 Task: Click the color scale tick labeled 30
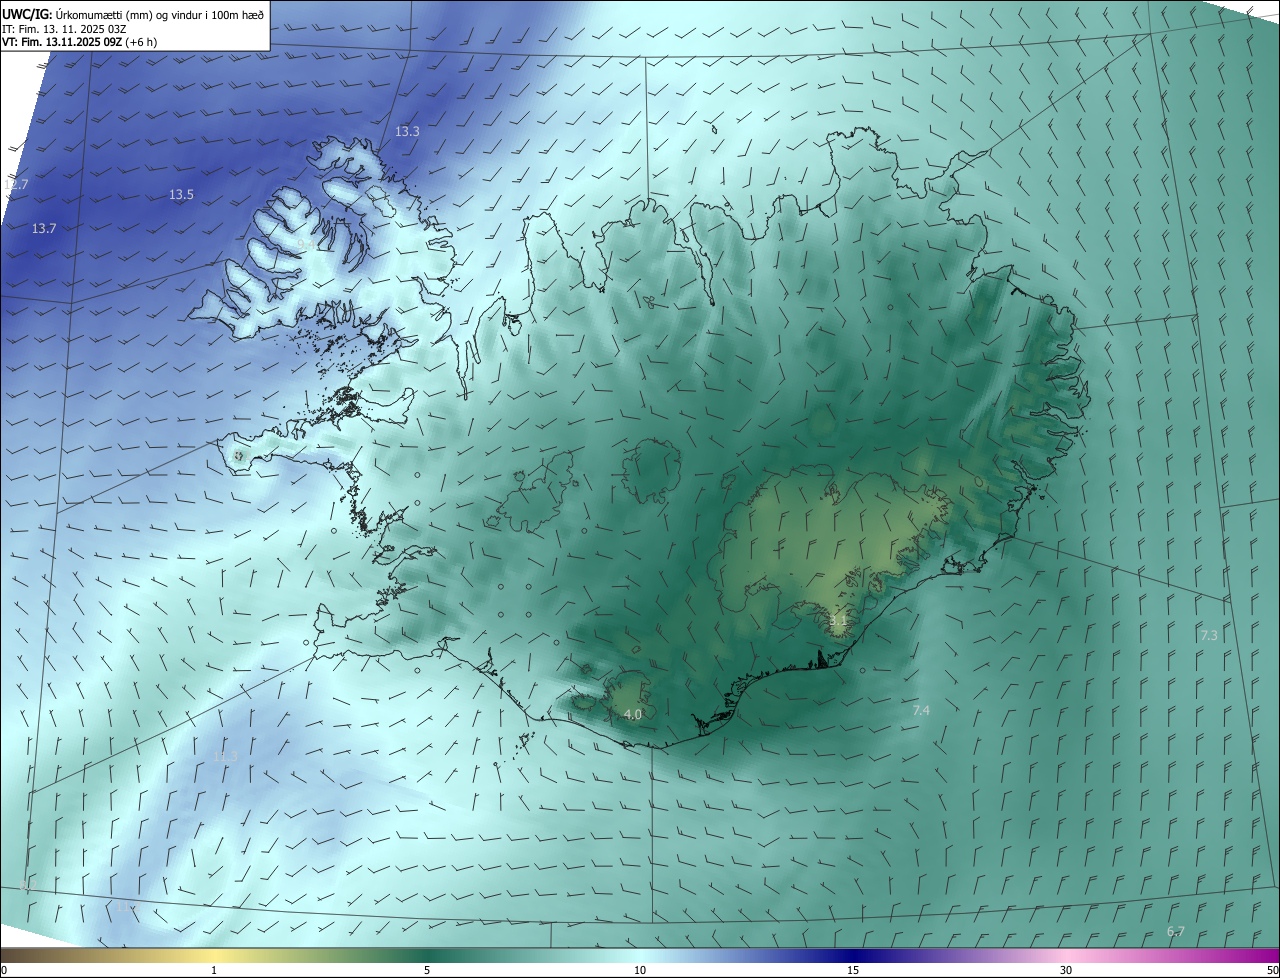pos(1066,970)
